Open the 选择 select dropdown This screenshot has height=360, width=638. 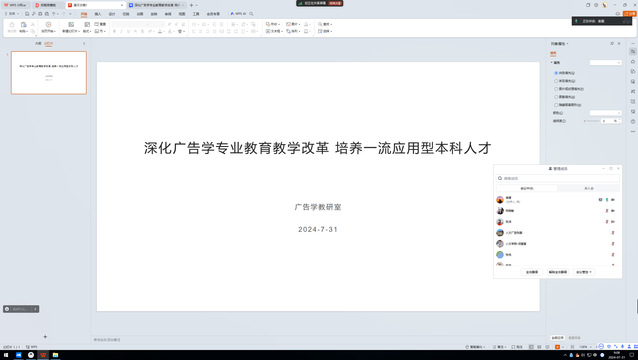click(x=325, y=31)
